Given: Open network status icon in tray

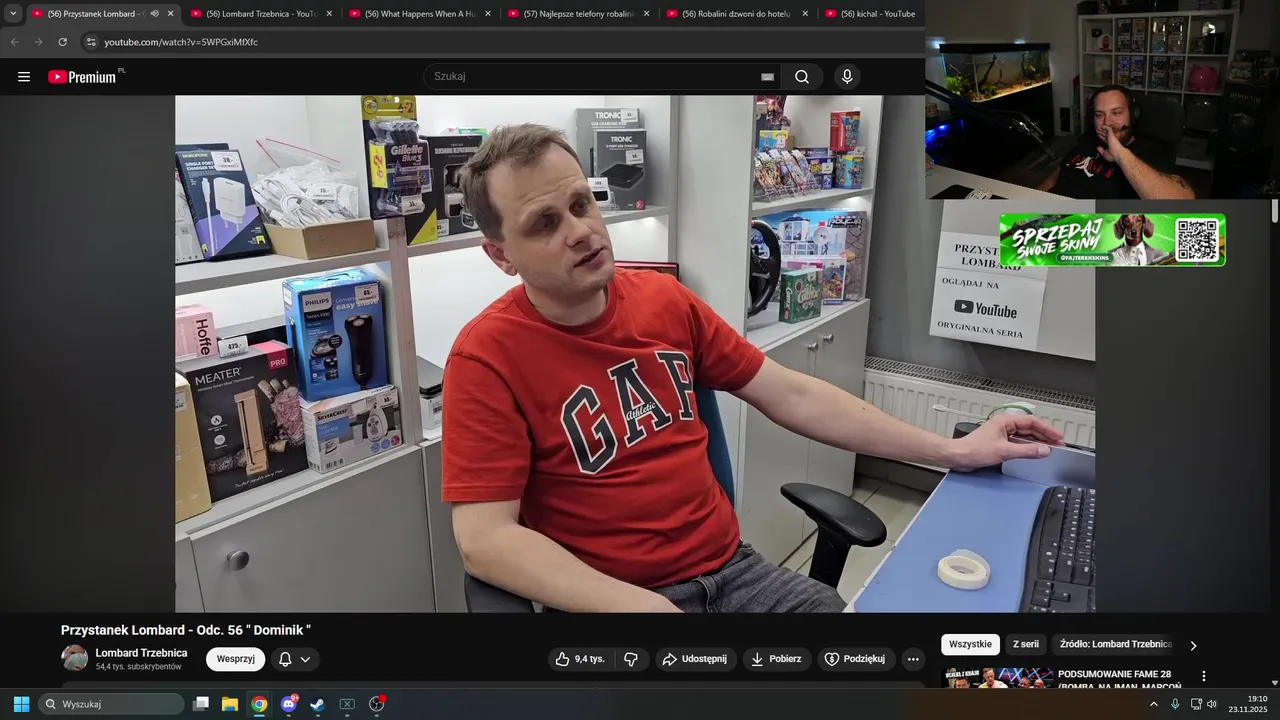Looking at the screenshot, I should tap(1196, 704).
